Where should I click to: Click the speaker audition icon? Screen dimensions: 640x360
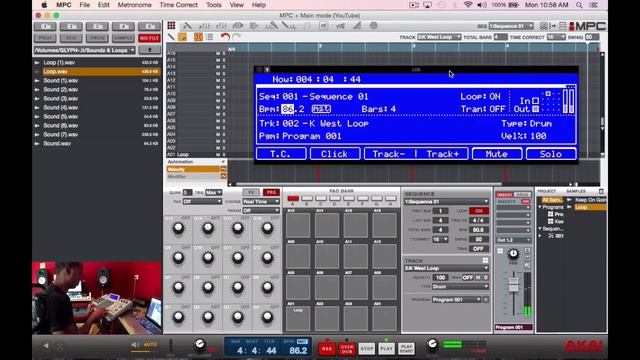tap(135, 345)
